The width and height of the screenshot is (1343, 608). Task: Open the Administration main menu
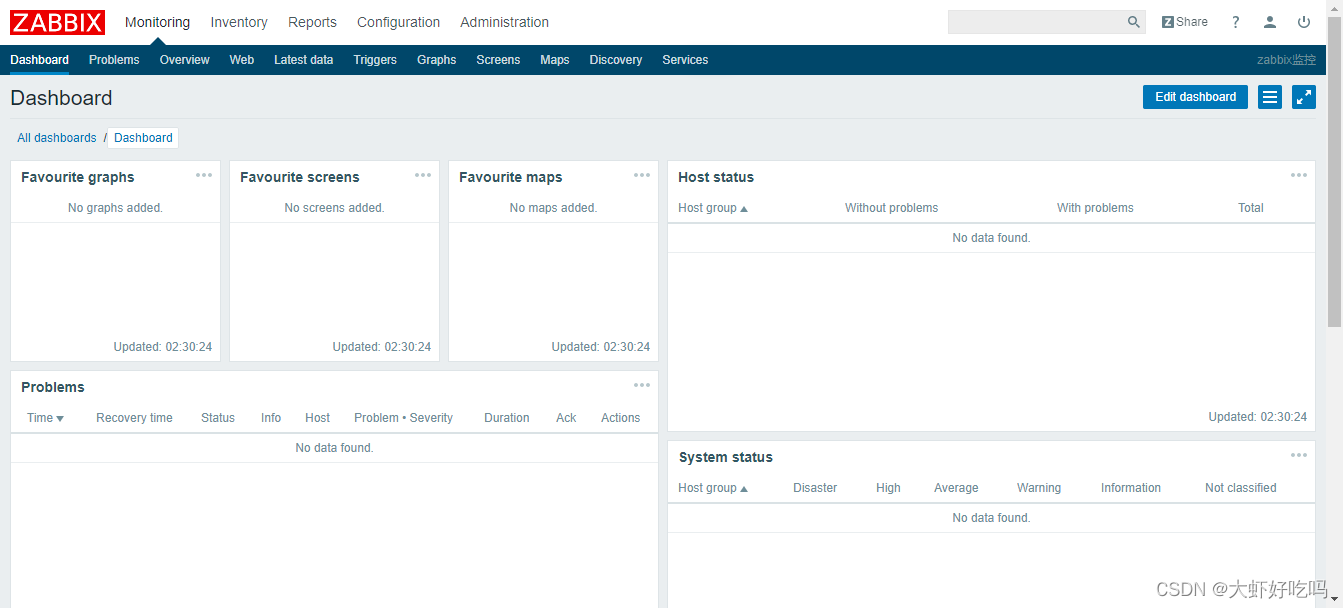pos(504,22)
